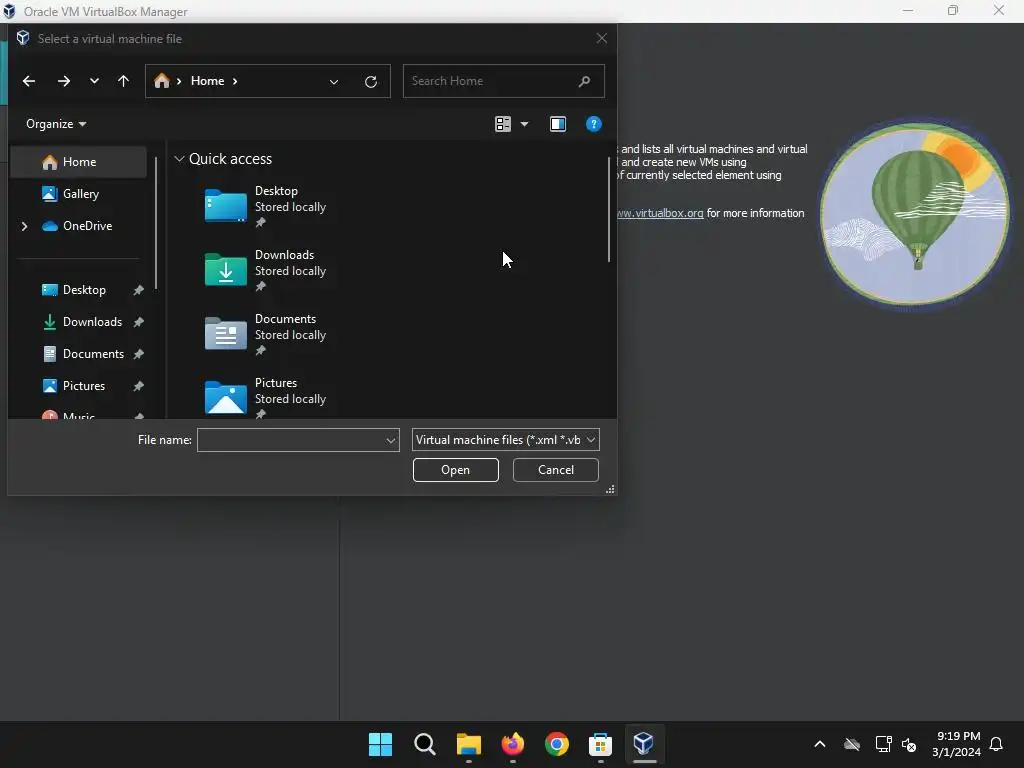
Task: Open pinned Desktop in sidebar
Action: click(84, 290)
